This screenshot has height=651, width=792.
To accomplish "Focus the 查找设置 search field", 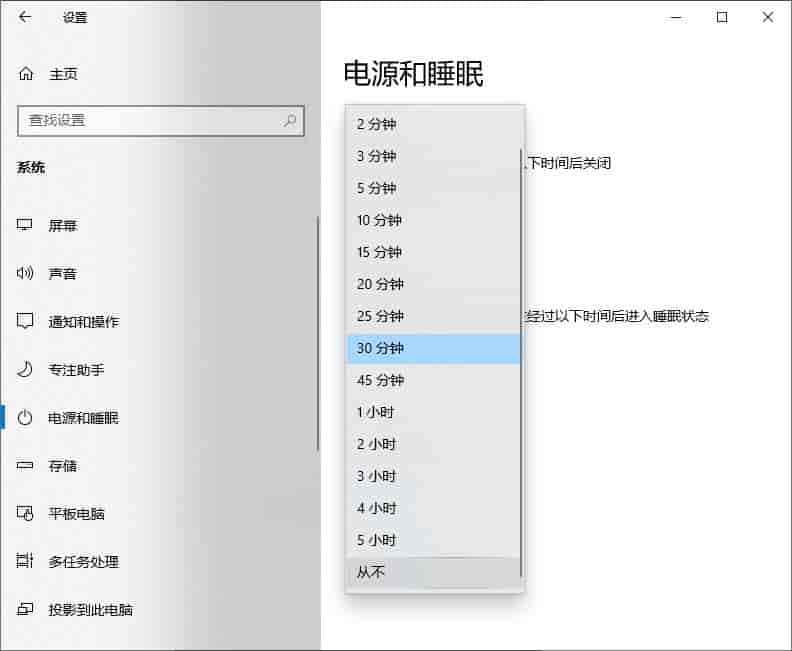I will [161, 121].
